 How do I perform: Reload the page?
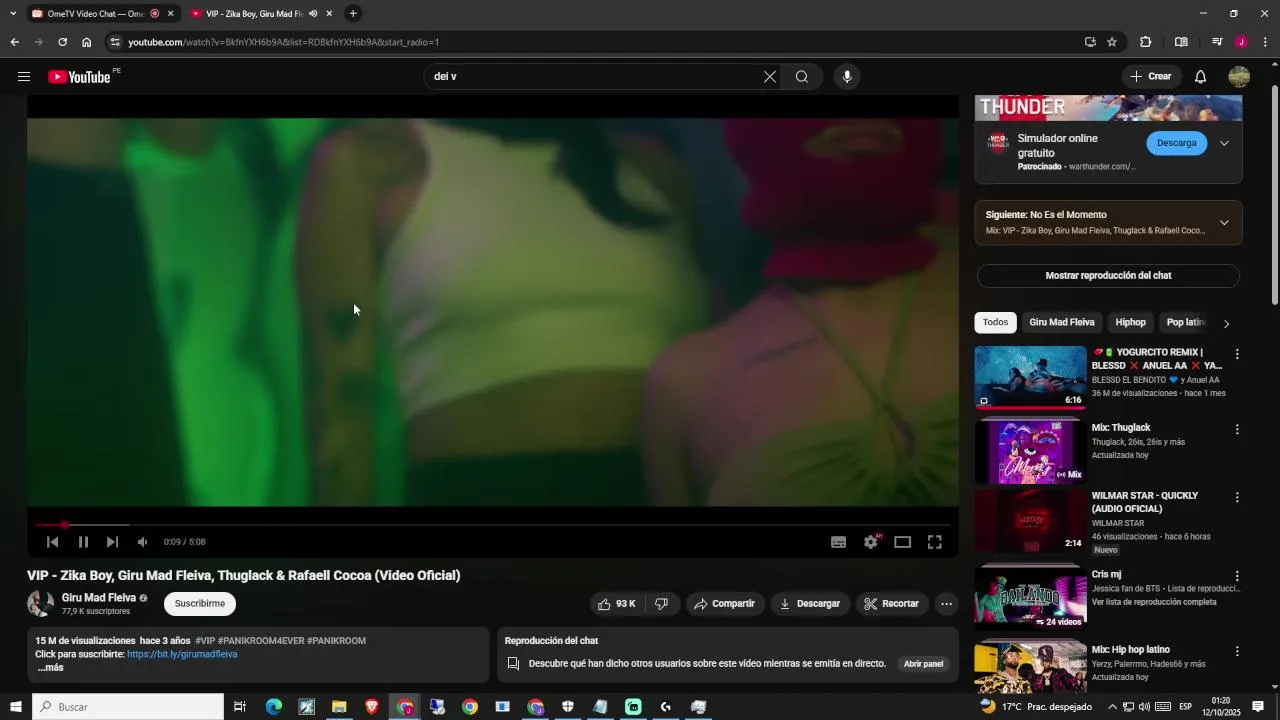click(x=62, y=42)
